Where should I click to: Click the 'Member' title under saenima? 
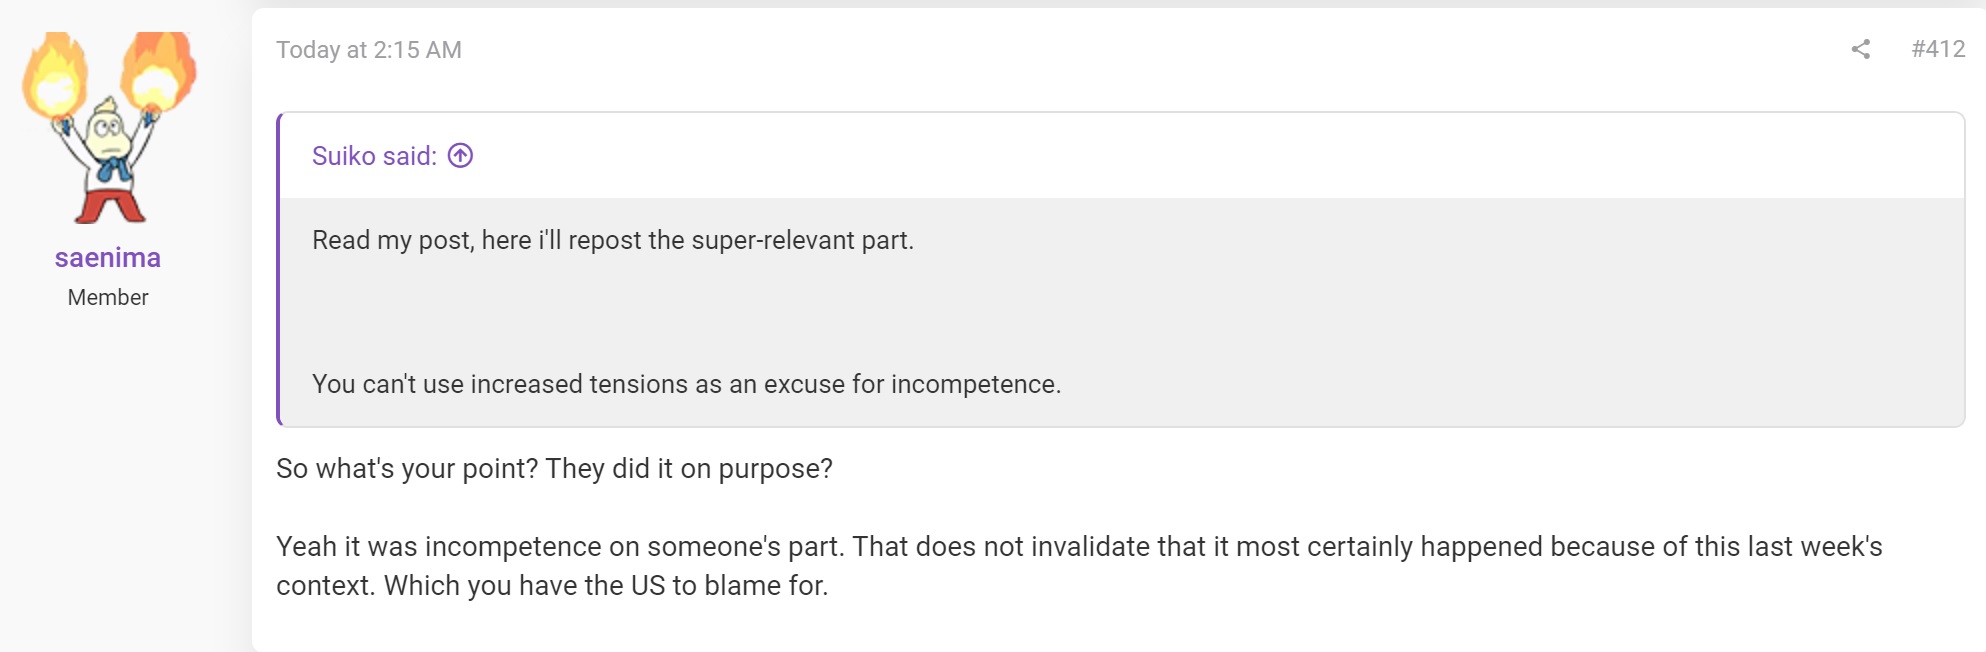(108, 298)
